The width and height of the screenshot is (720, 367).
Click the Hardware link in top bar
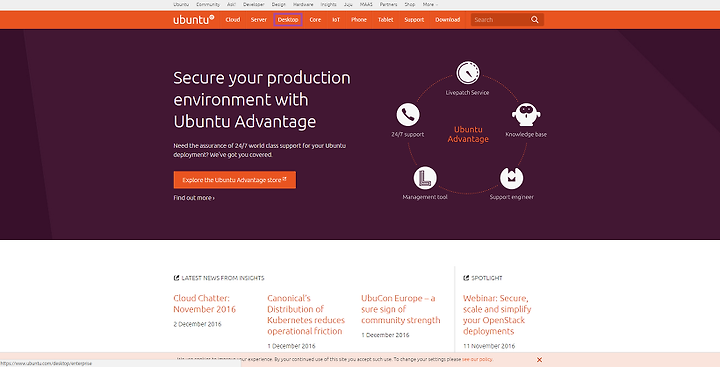point(303,5)
